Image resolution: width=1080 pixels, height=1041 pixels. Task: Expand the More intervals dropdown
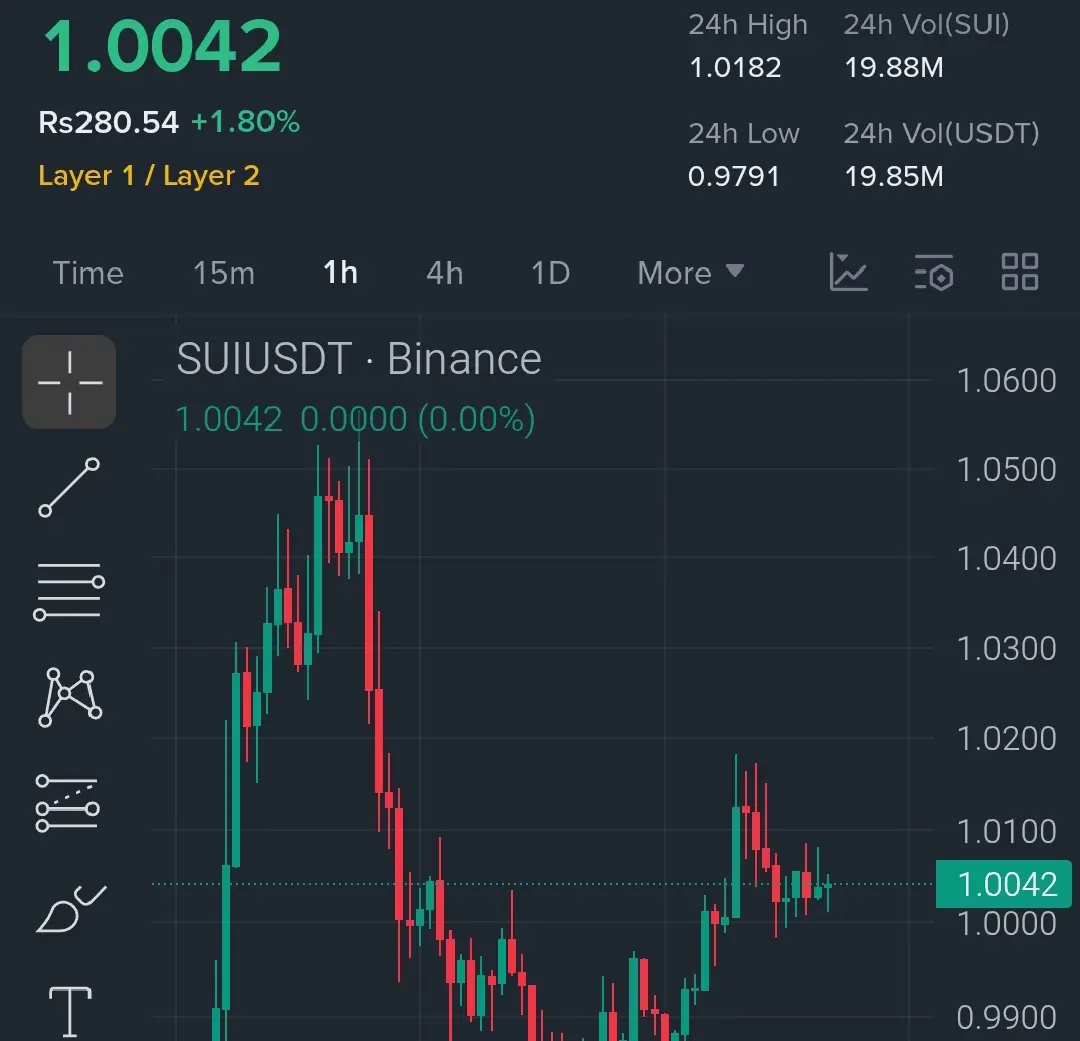point(691,273)
